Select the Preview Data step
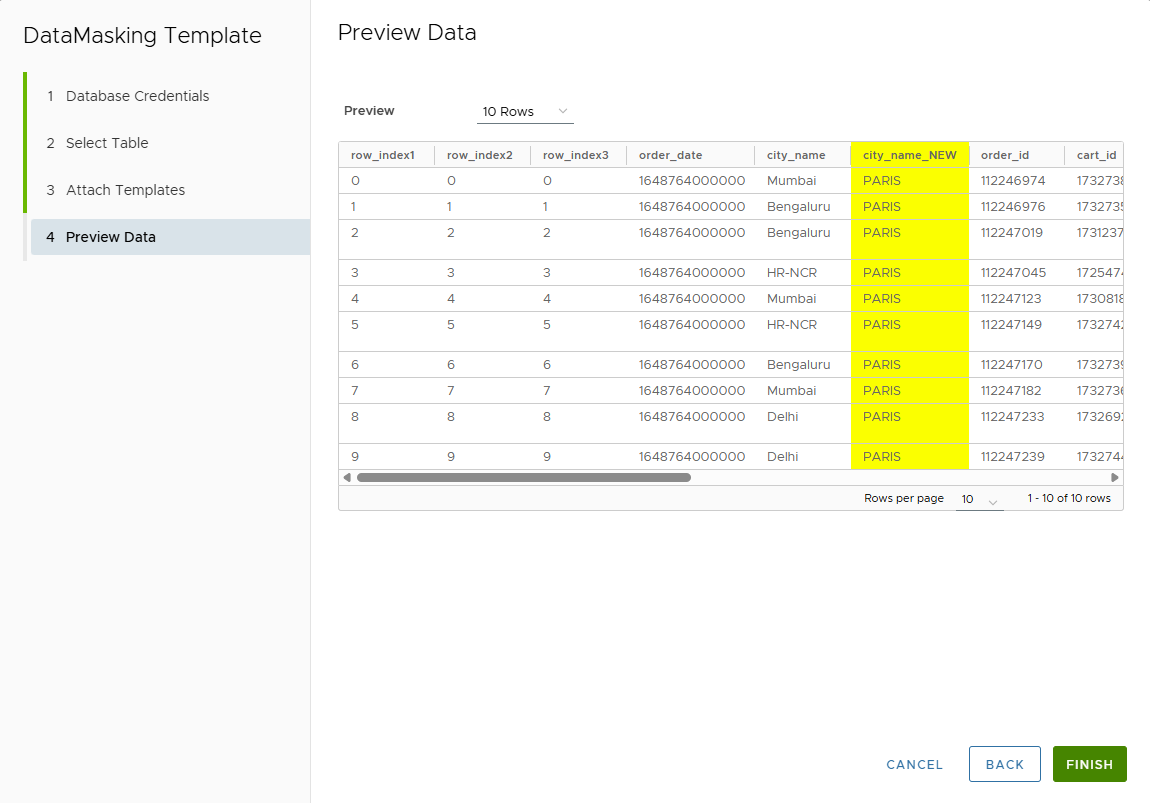 (110, 237)
